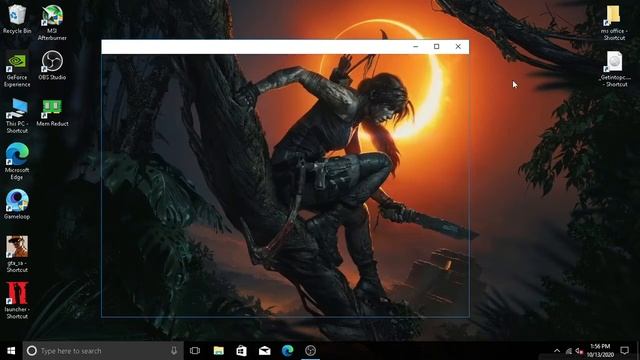640x360 pixels.
Task: Open File Explorer from the taskbar
Action: tap(219, 351)
